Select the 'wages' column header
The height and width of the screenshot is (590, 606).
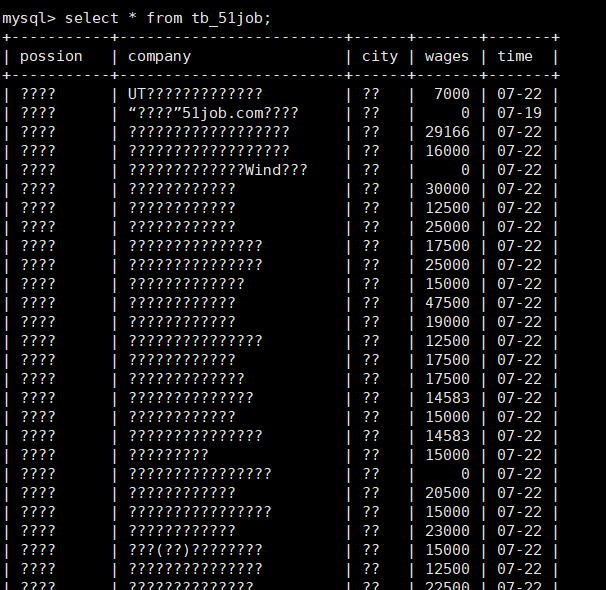pos(447,56)
